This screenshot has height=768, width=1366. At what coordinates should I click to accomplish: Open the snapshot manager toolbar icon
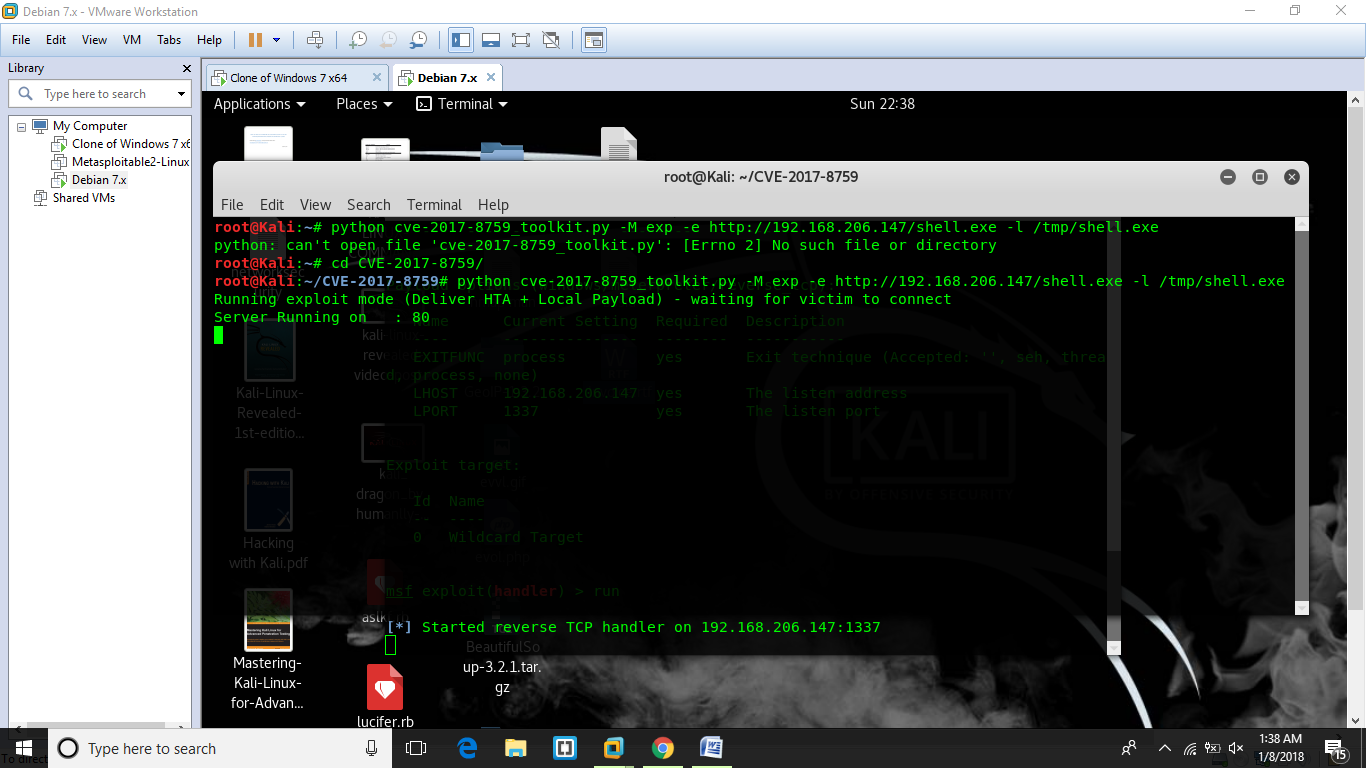pos(419,40)
